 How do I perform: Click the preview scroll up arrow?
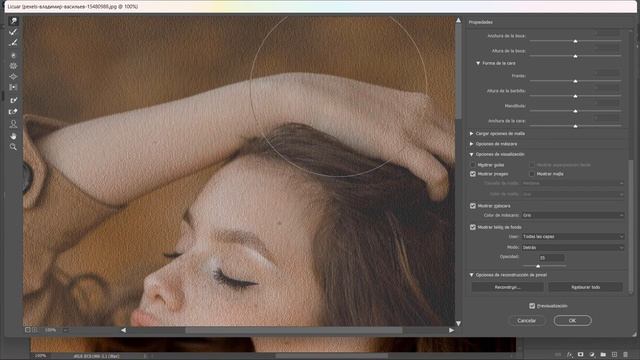click(458, 20)
